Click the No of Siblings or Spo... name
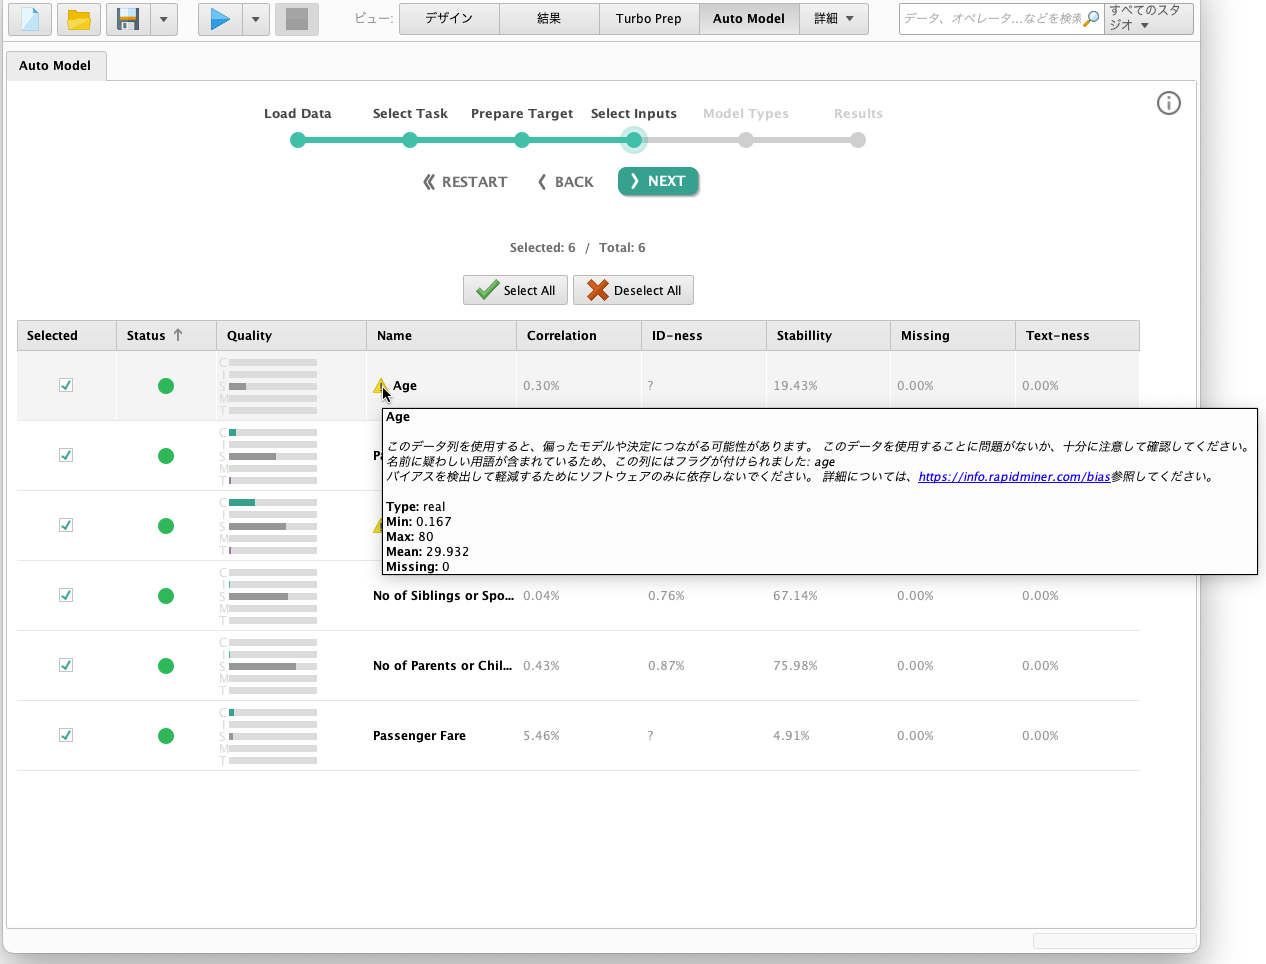Viewport: 1266px width, 964px height. [443, 596]
